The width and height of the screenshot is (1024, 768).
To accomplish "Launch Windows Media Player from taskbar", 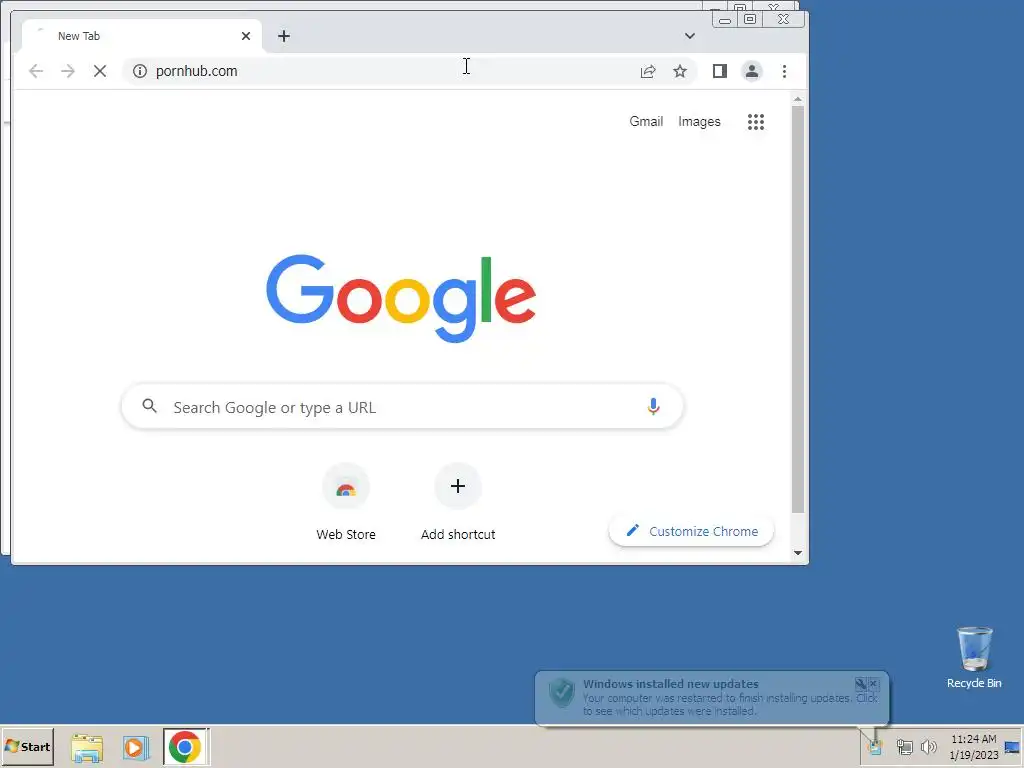I will (x=135, y=746).
